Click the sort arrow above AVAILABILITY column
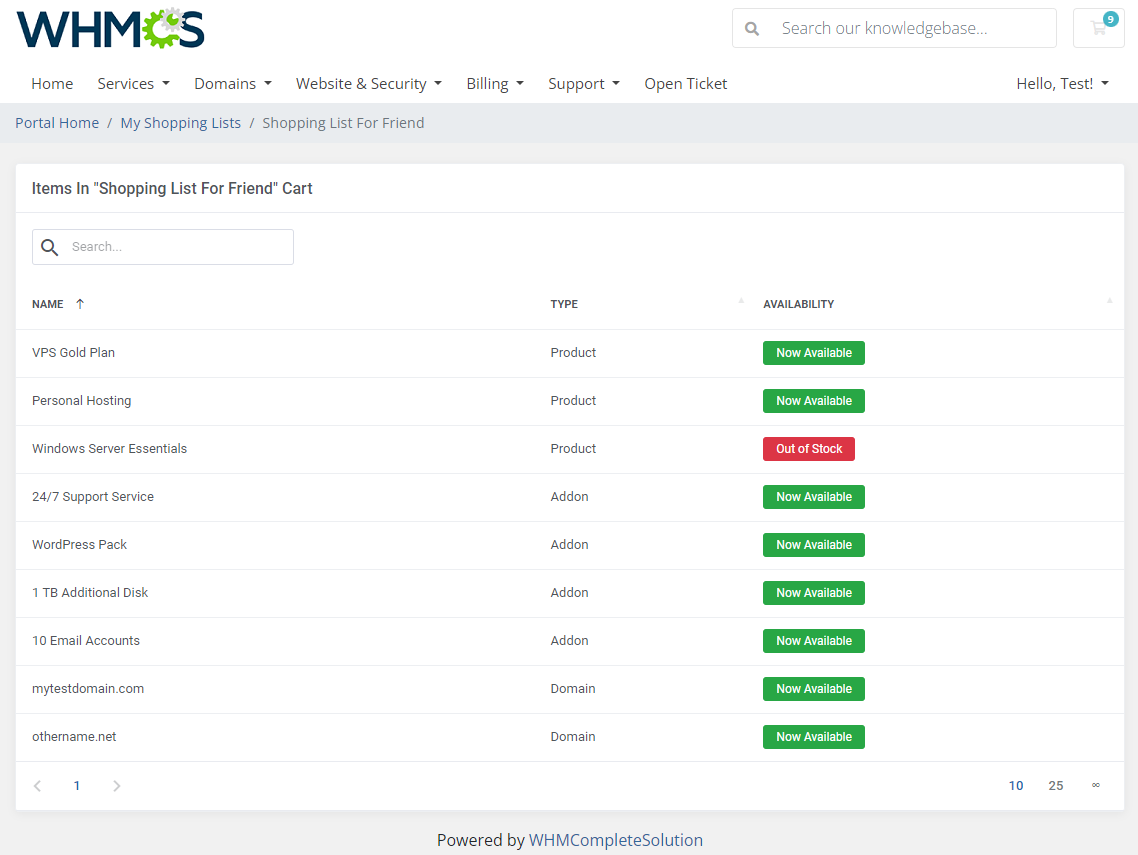1138x855 pixels. (1108, 299)
